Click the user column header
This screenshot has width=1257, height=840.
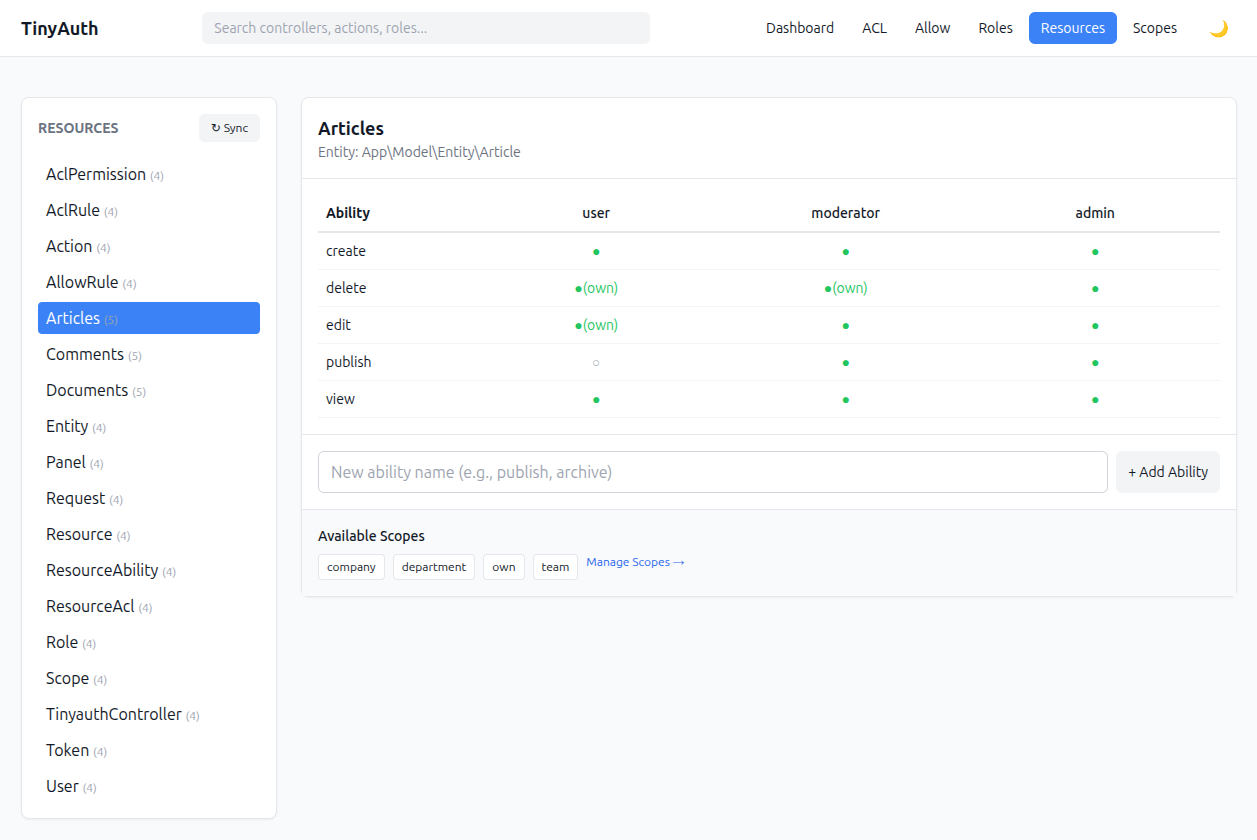click(x=596, y=213)
